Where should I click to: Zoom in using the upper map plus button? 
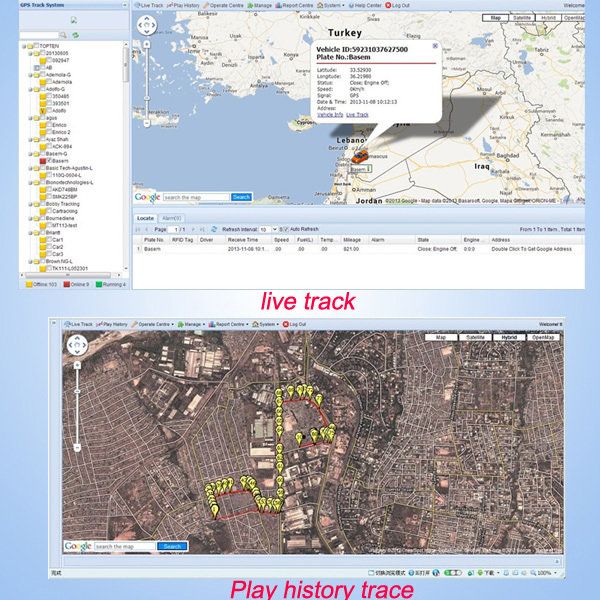[x=147, y=44]
